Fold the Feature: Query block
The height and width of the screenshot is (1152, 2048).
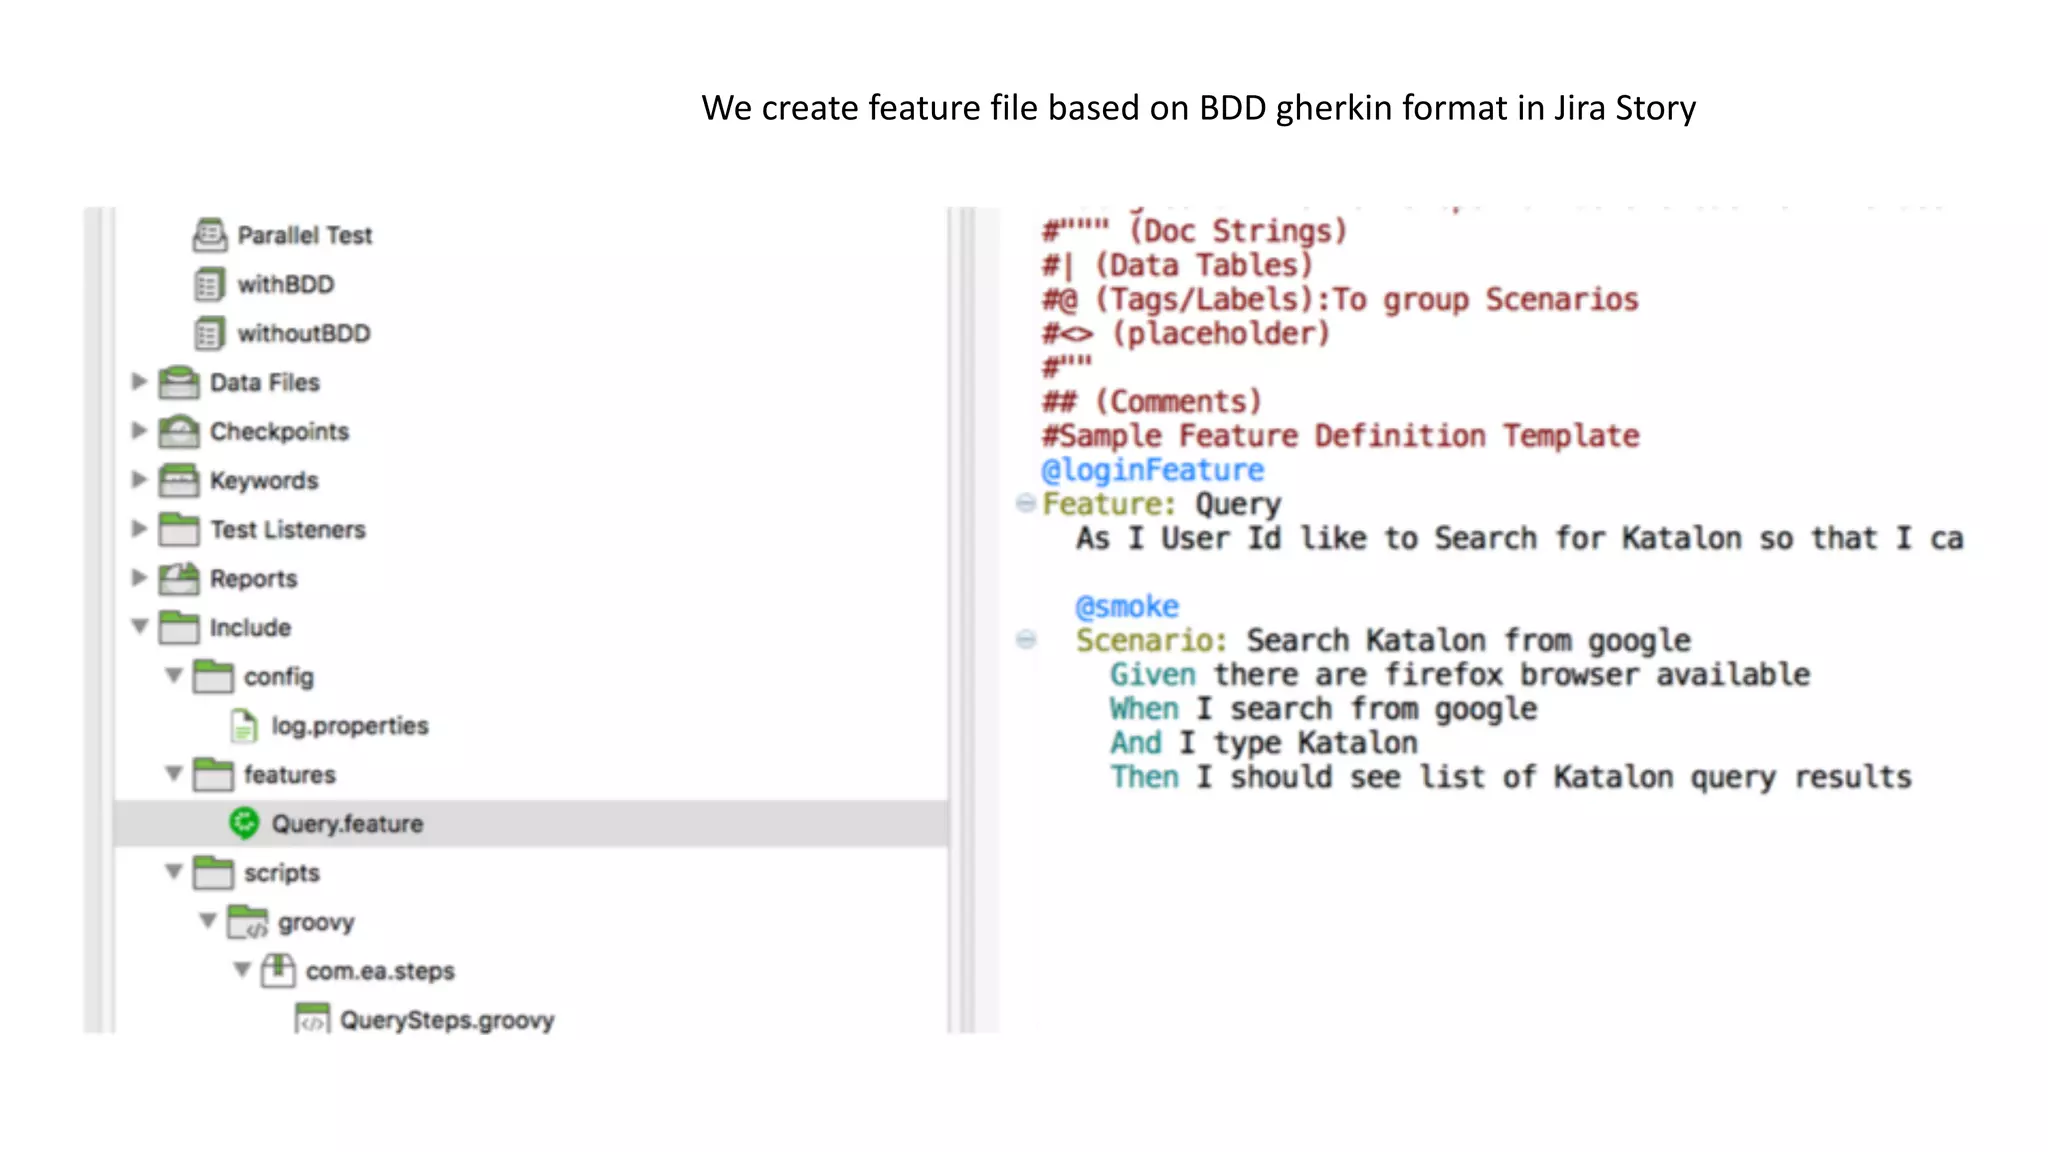tap(1025, 503)
